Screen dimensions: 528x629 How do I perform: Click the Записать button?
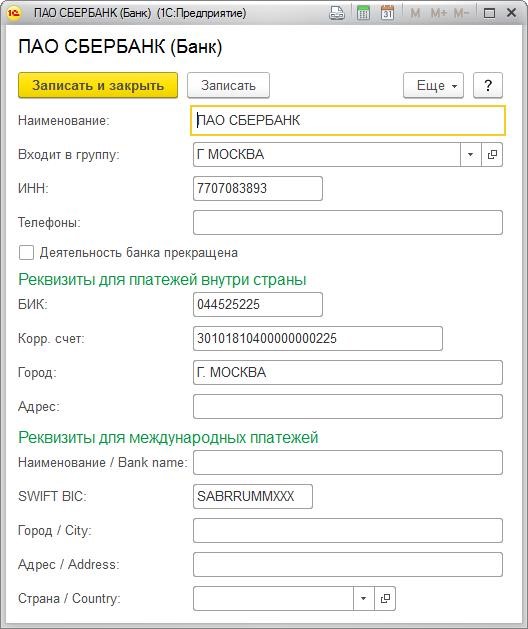(x=228, y=85)
